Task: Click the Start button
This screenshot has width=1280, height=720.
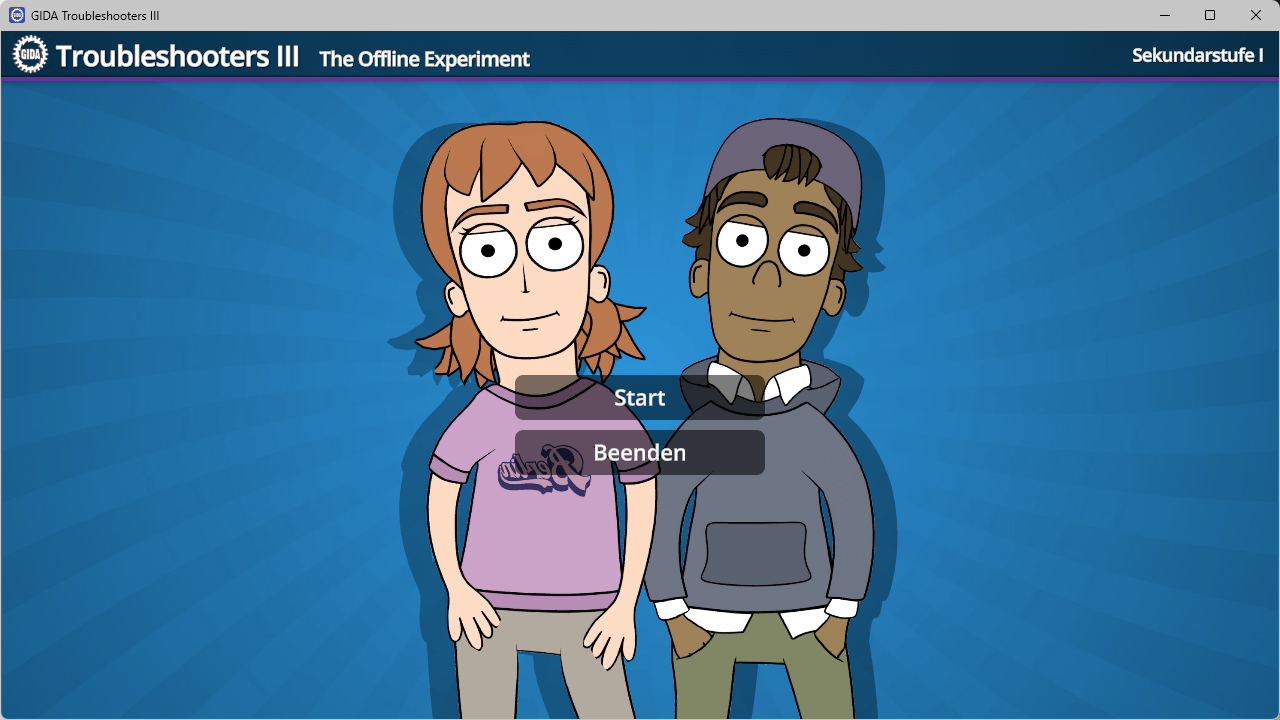Action: pyautogui.click(x=640, y=397)
